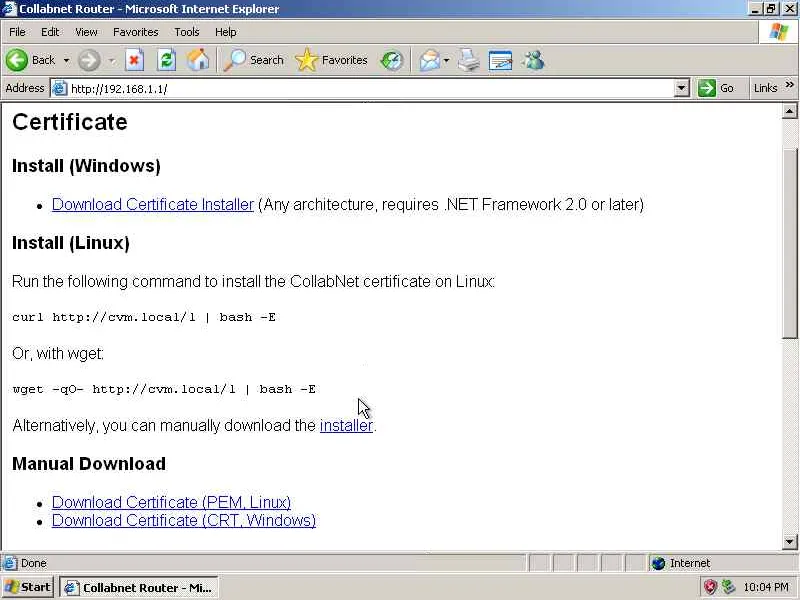The width and height of the screenshot is (800, 600).
Task: Go to the Home page icon
Action: [198, 60]
